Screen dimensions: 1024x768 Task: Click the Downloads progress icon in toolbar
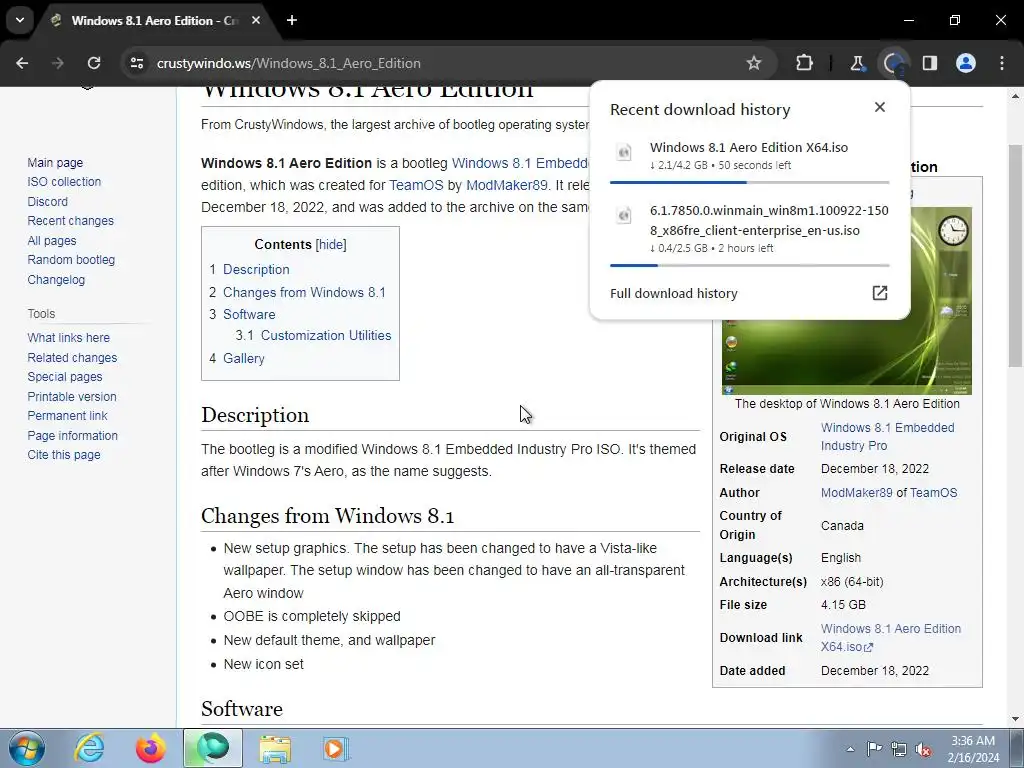[x=893, y=63]
